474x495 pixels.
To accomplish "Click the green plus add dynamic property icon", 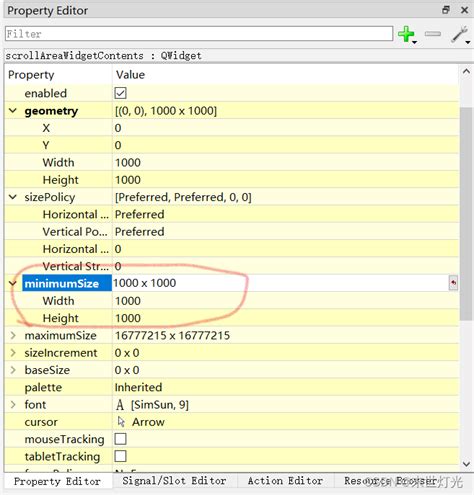I will tap(406, 34).
